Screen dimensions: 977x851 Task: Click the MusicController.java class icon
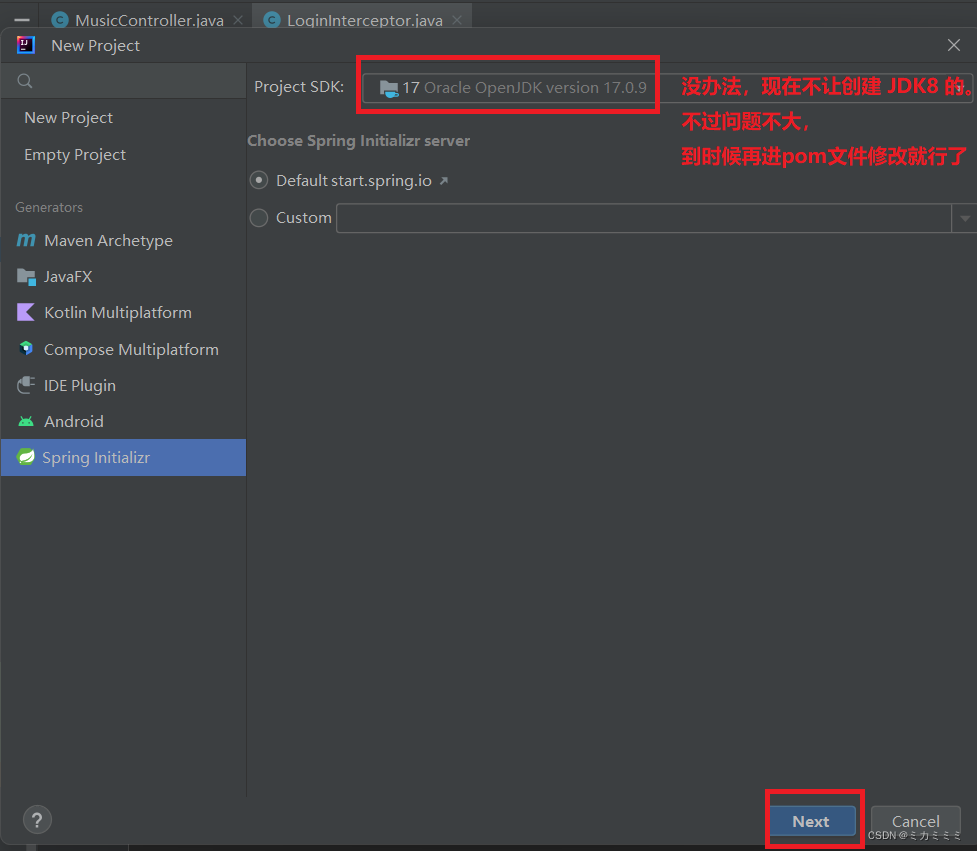coord(60,21)
